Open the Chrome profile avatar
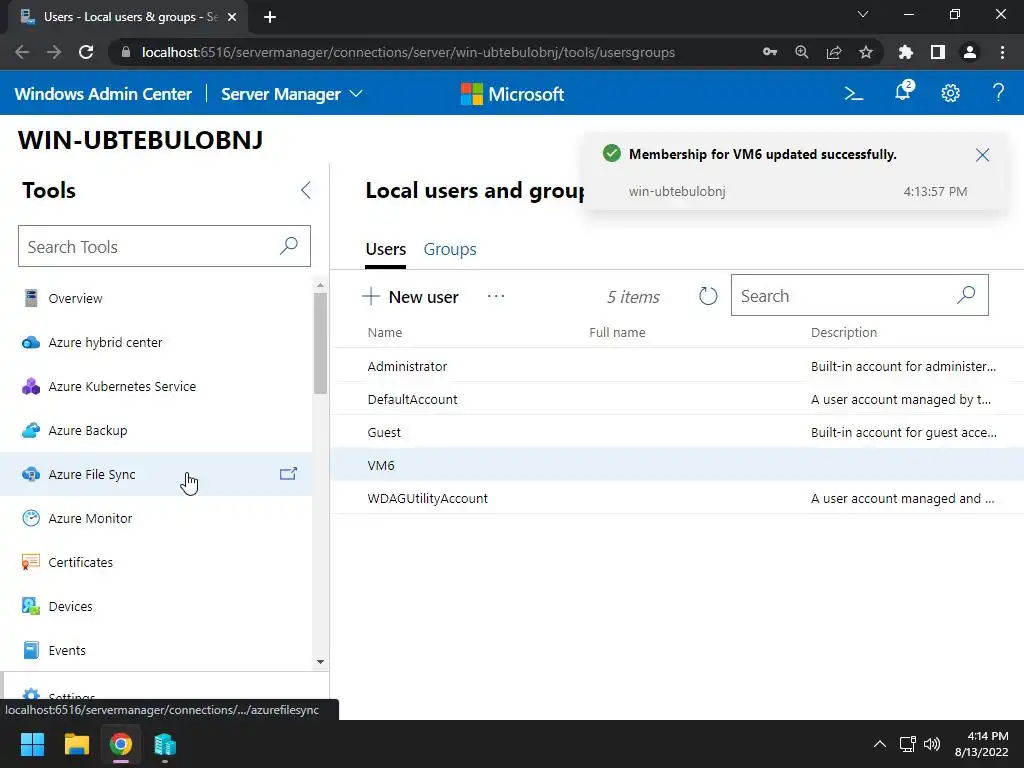 pos(970,52)
